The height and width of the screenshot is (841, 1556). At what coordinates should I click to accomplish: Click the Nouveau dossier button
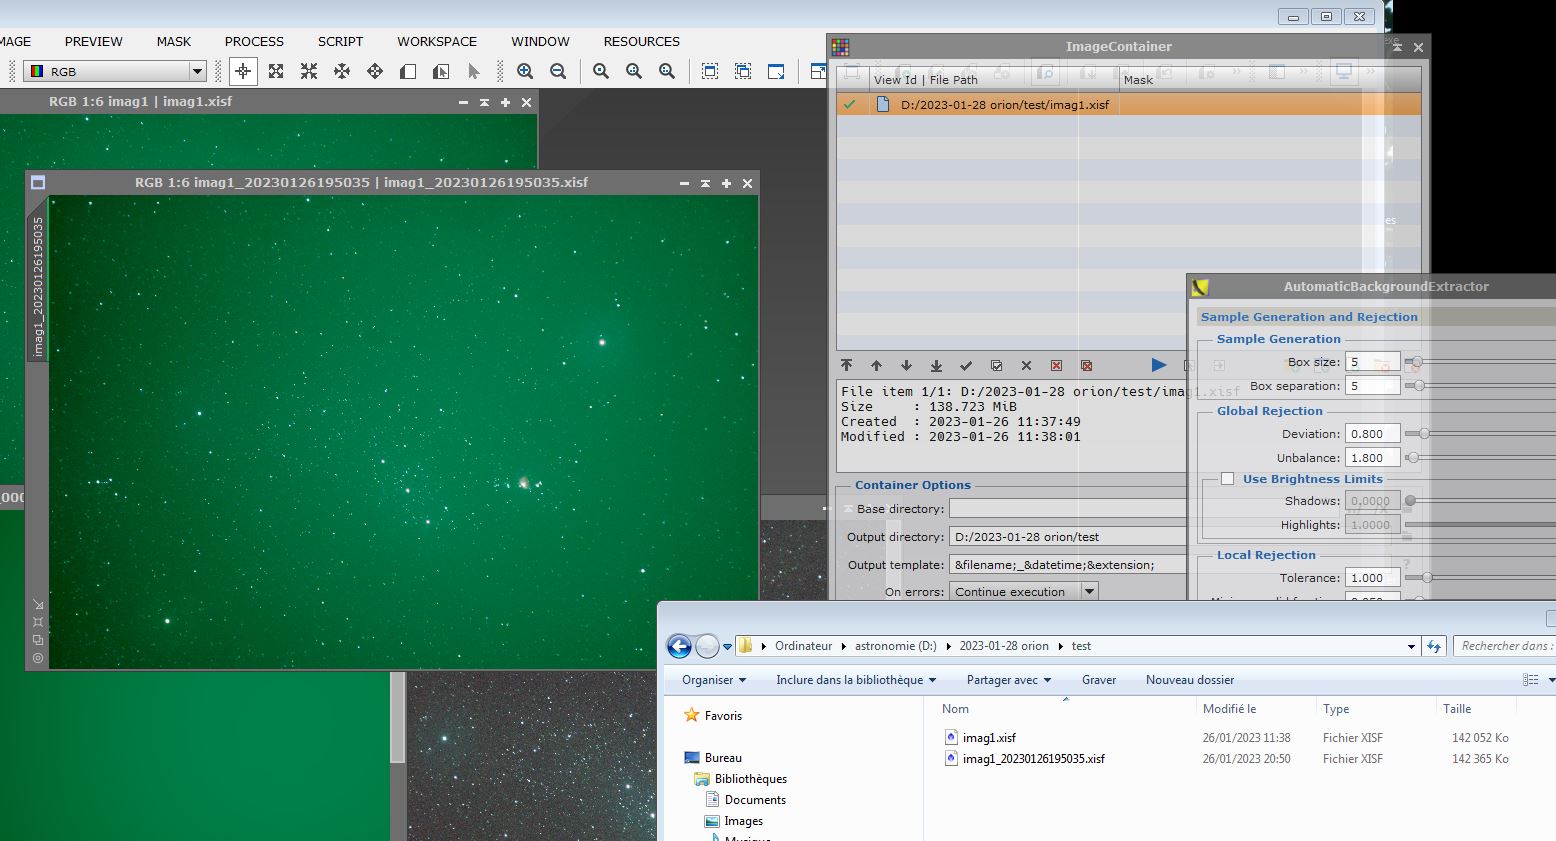coord(1189,680)
